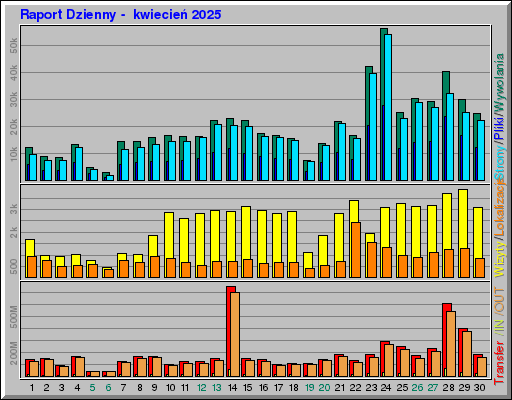This screenshot has height=400, width=512.
Task: Click the "20k" y-axis label
Action: point(14,126)
